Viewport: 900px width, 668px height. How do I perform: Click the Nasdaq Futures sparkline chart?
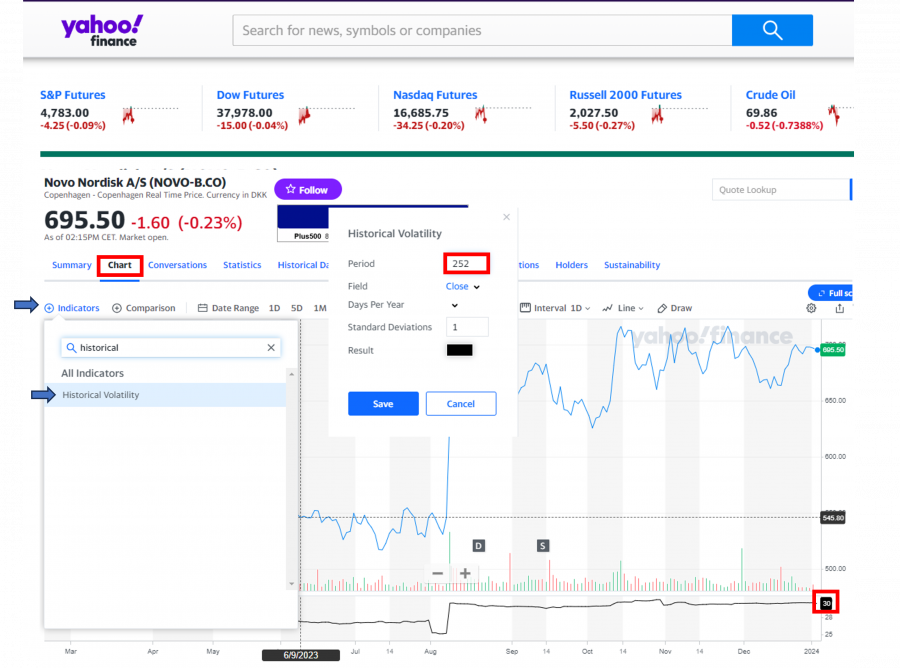503,114
